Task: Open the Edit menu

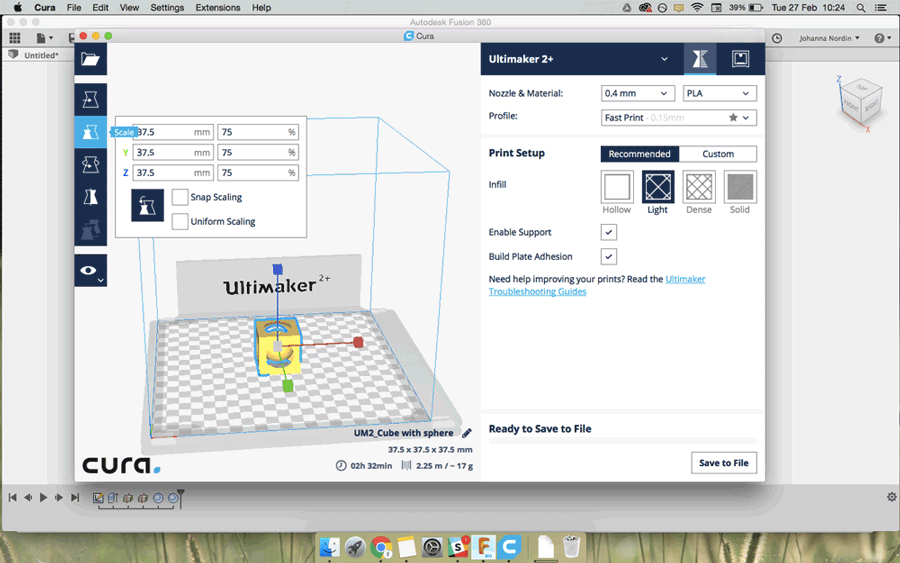Action: pyautogui.click(x=100, y=7)
